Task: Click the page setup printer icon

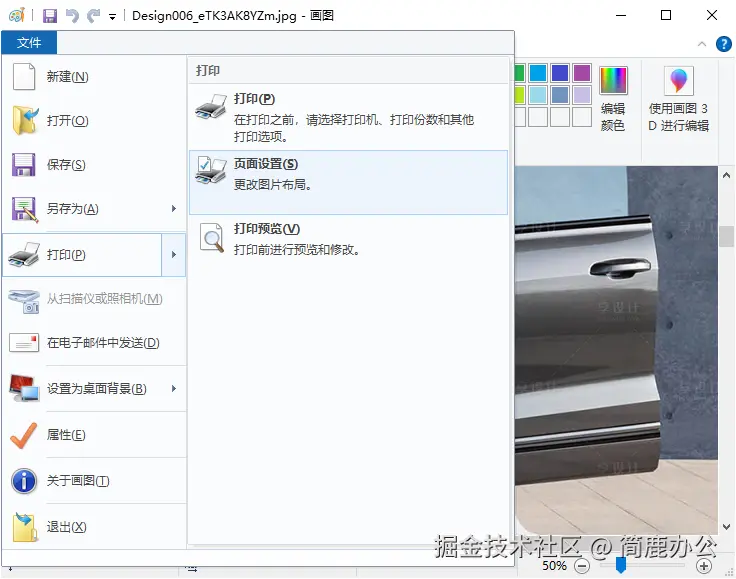Action: 211,170
